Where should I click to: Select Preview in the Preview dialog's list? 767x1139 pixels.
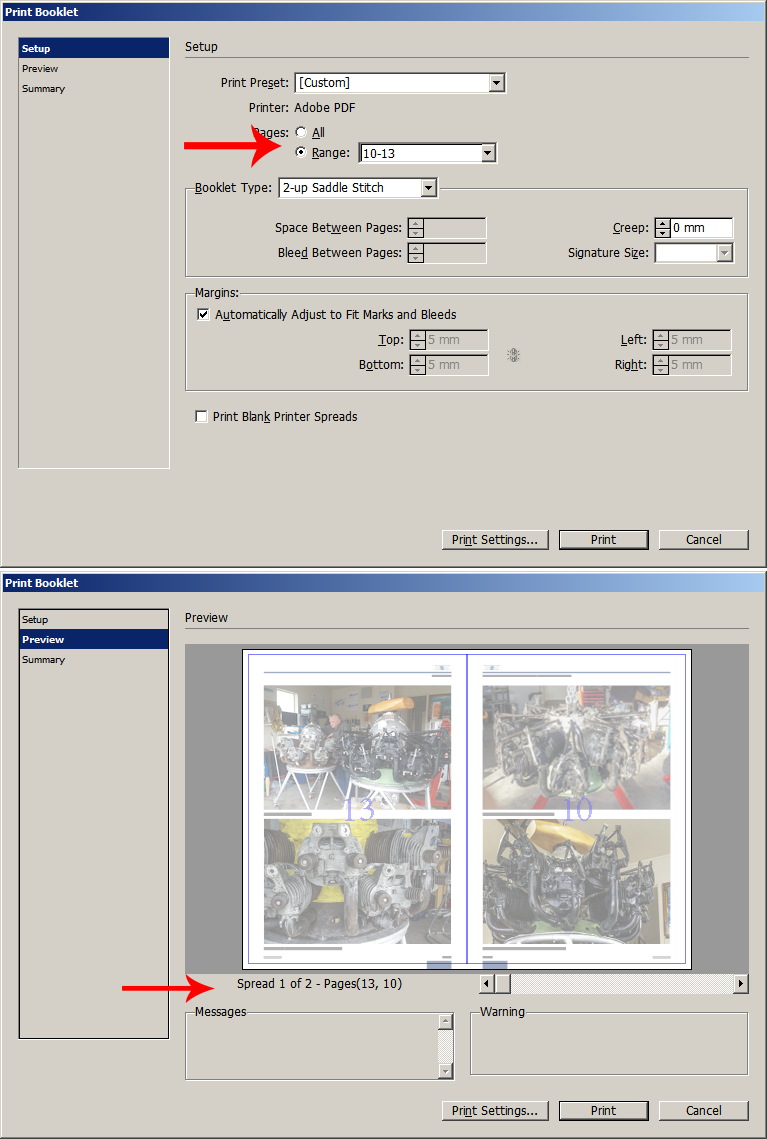tap(94, 639)
